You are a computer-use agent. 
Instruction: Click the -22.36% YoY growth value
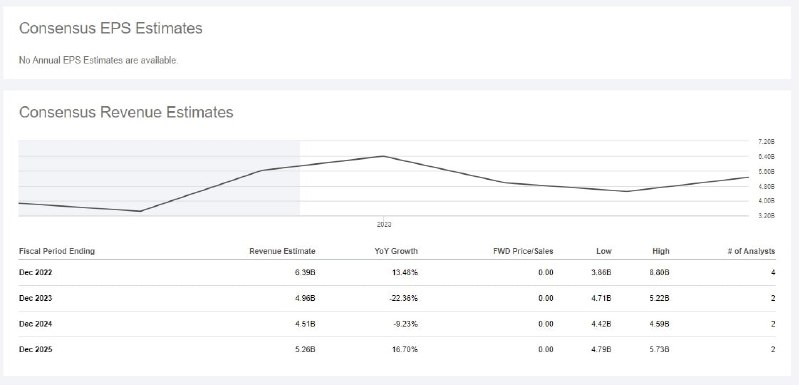tap(403, 298)
